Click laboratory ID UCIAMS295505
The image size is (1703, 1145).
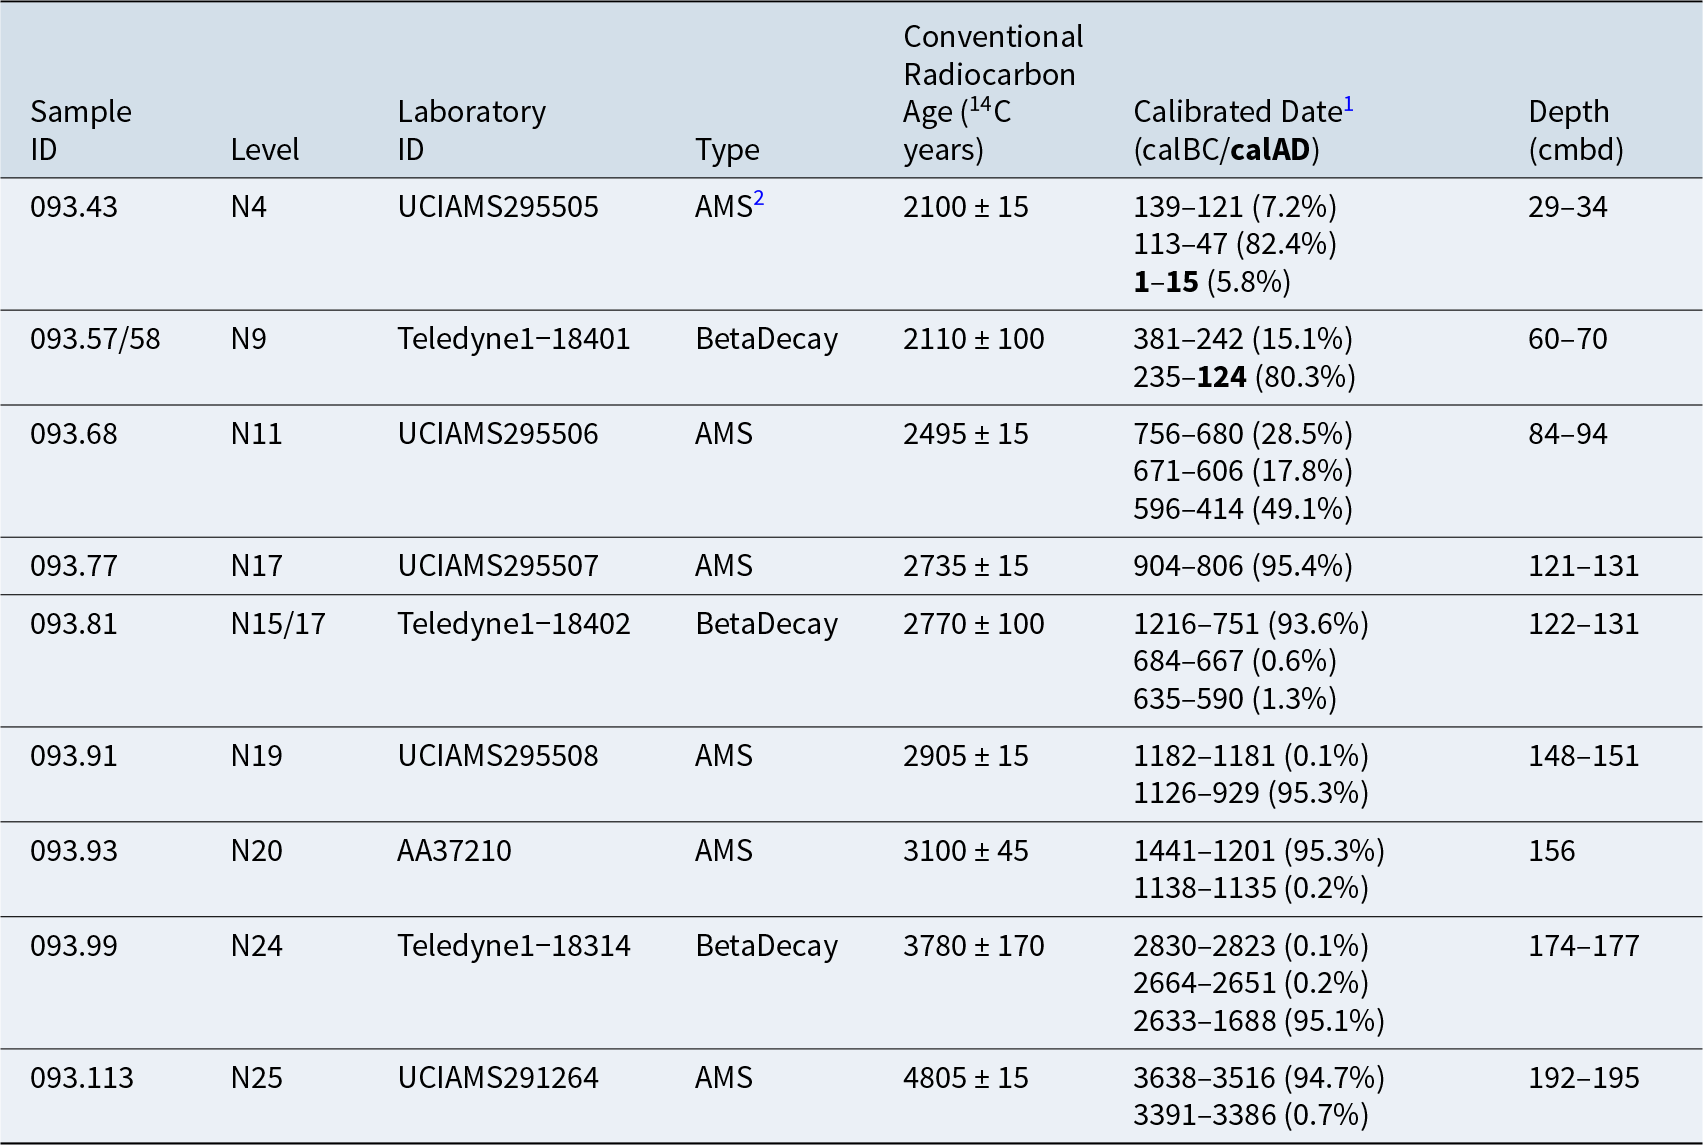[498, 207]
